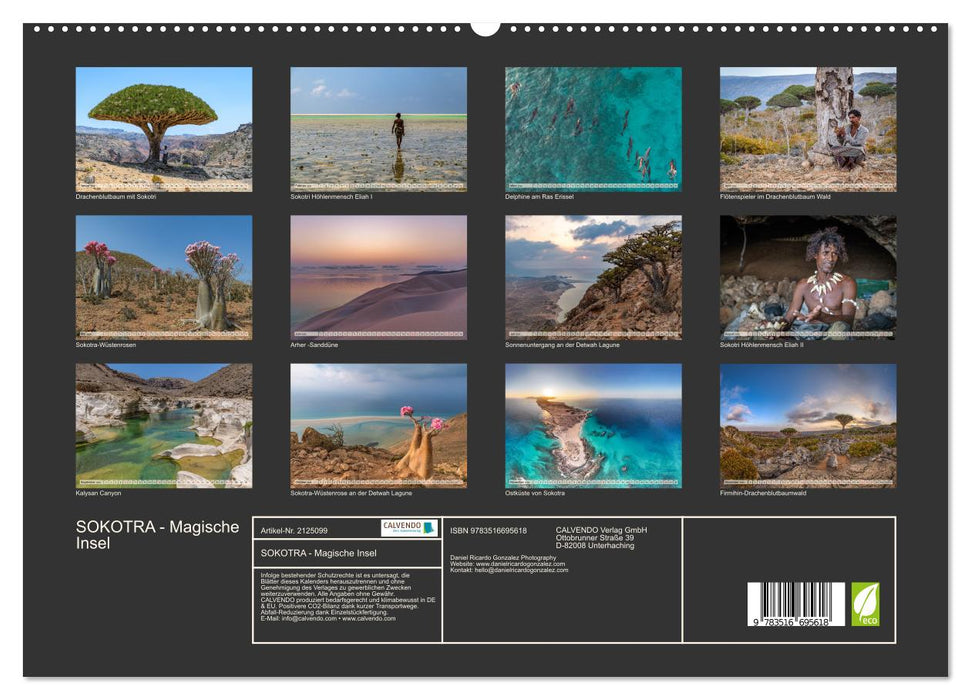Select the ISBN 9783516695618 number text
The width and height of the screenshot is (971, 700).
(488, 529)
